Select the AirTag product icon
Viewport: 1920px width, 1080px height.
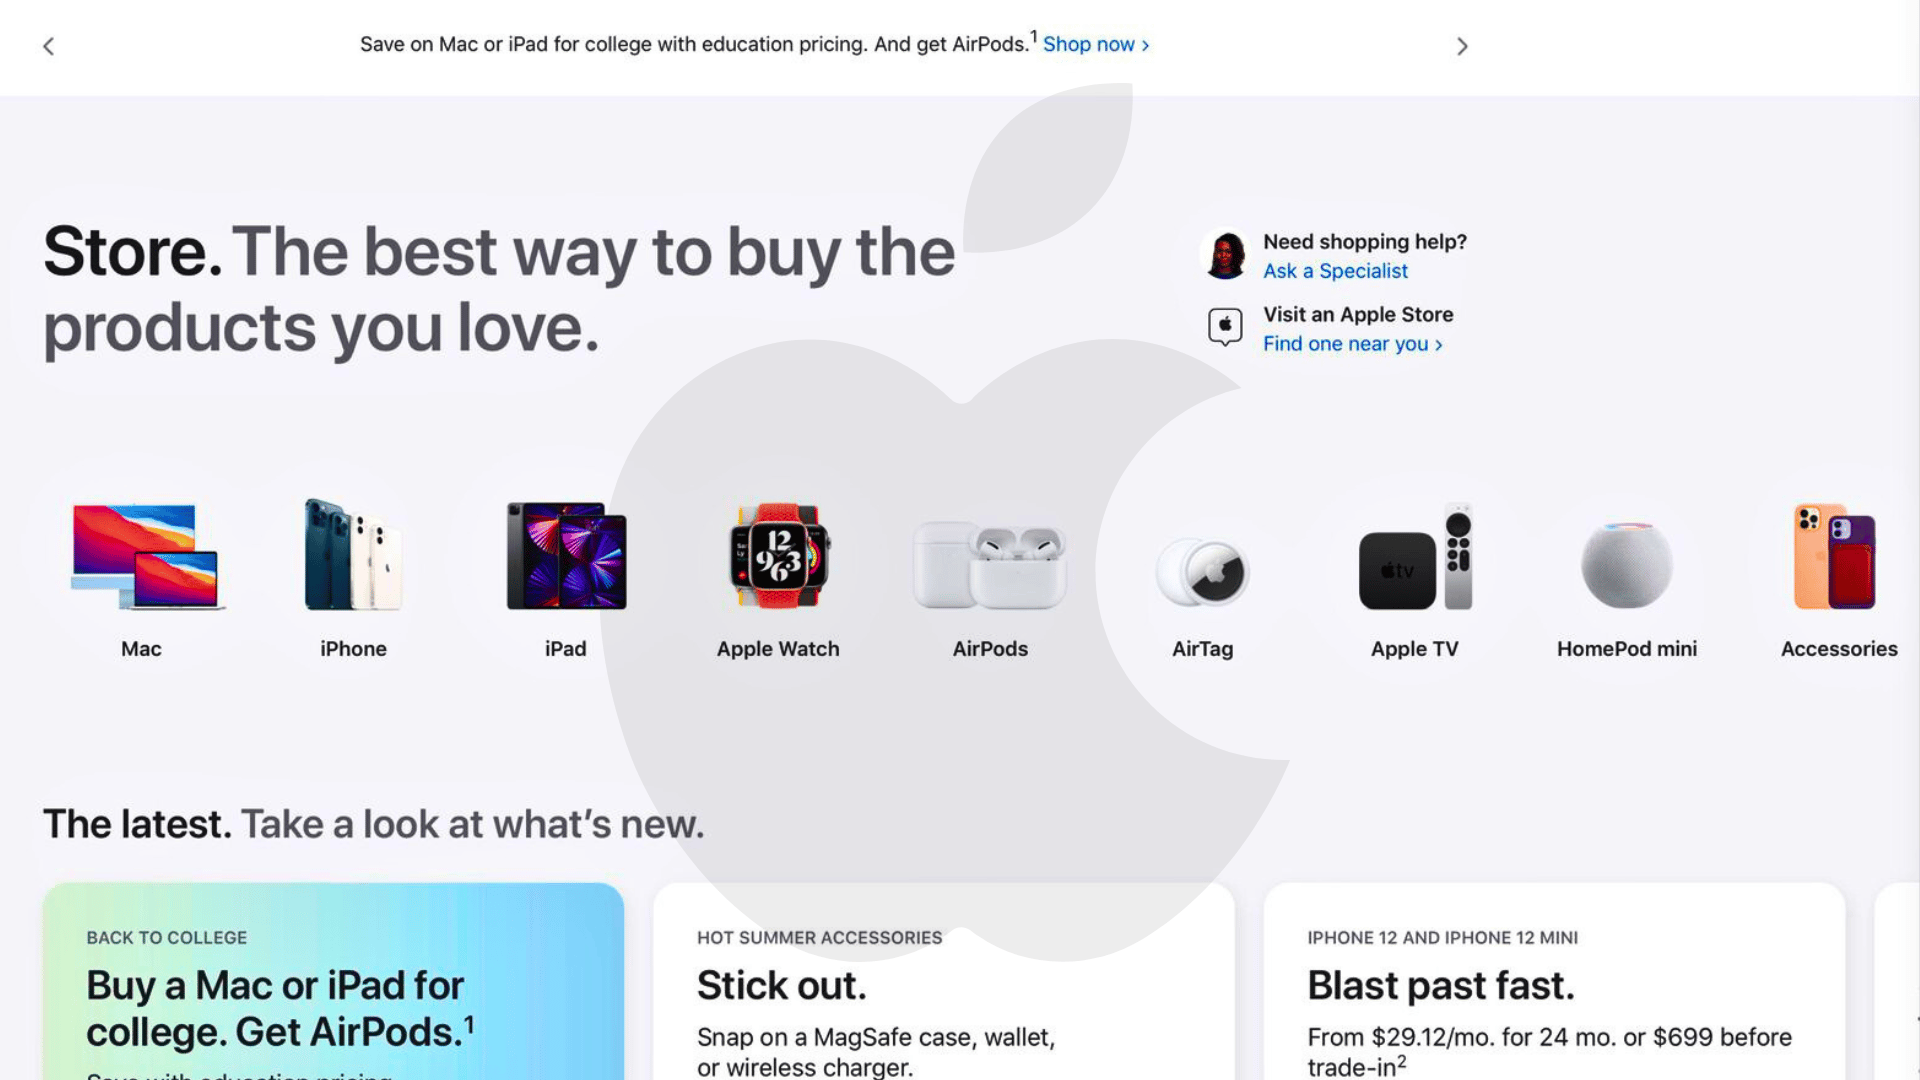coord(1203,572)
